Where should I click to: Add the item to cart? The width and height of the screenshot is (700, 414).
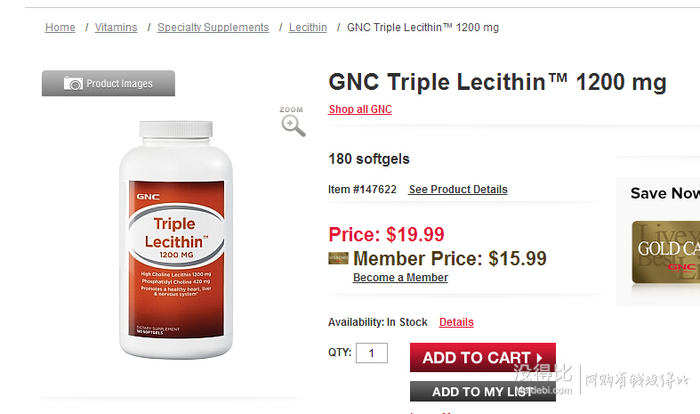click(x=483, y=357)
